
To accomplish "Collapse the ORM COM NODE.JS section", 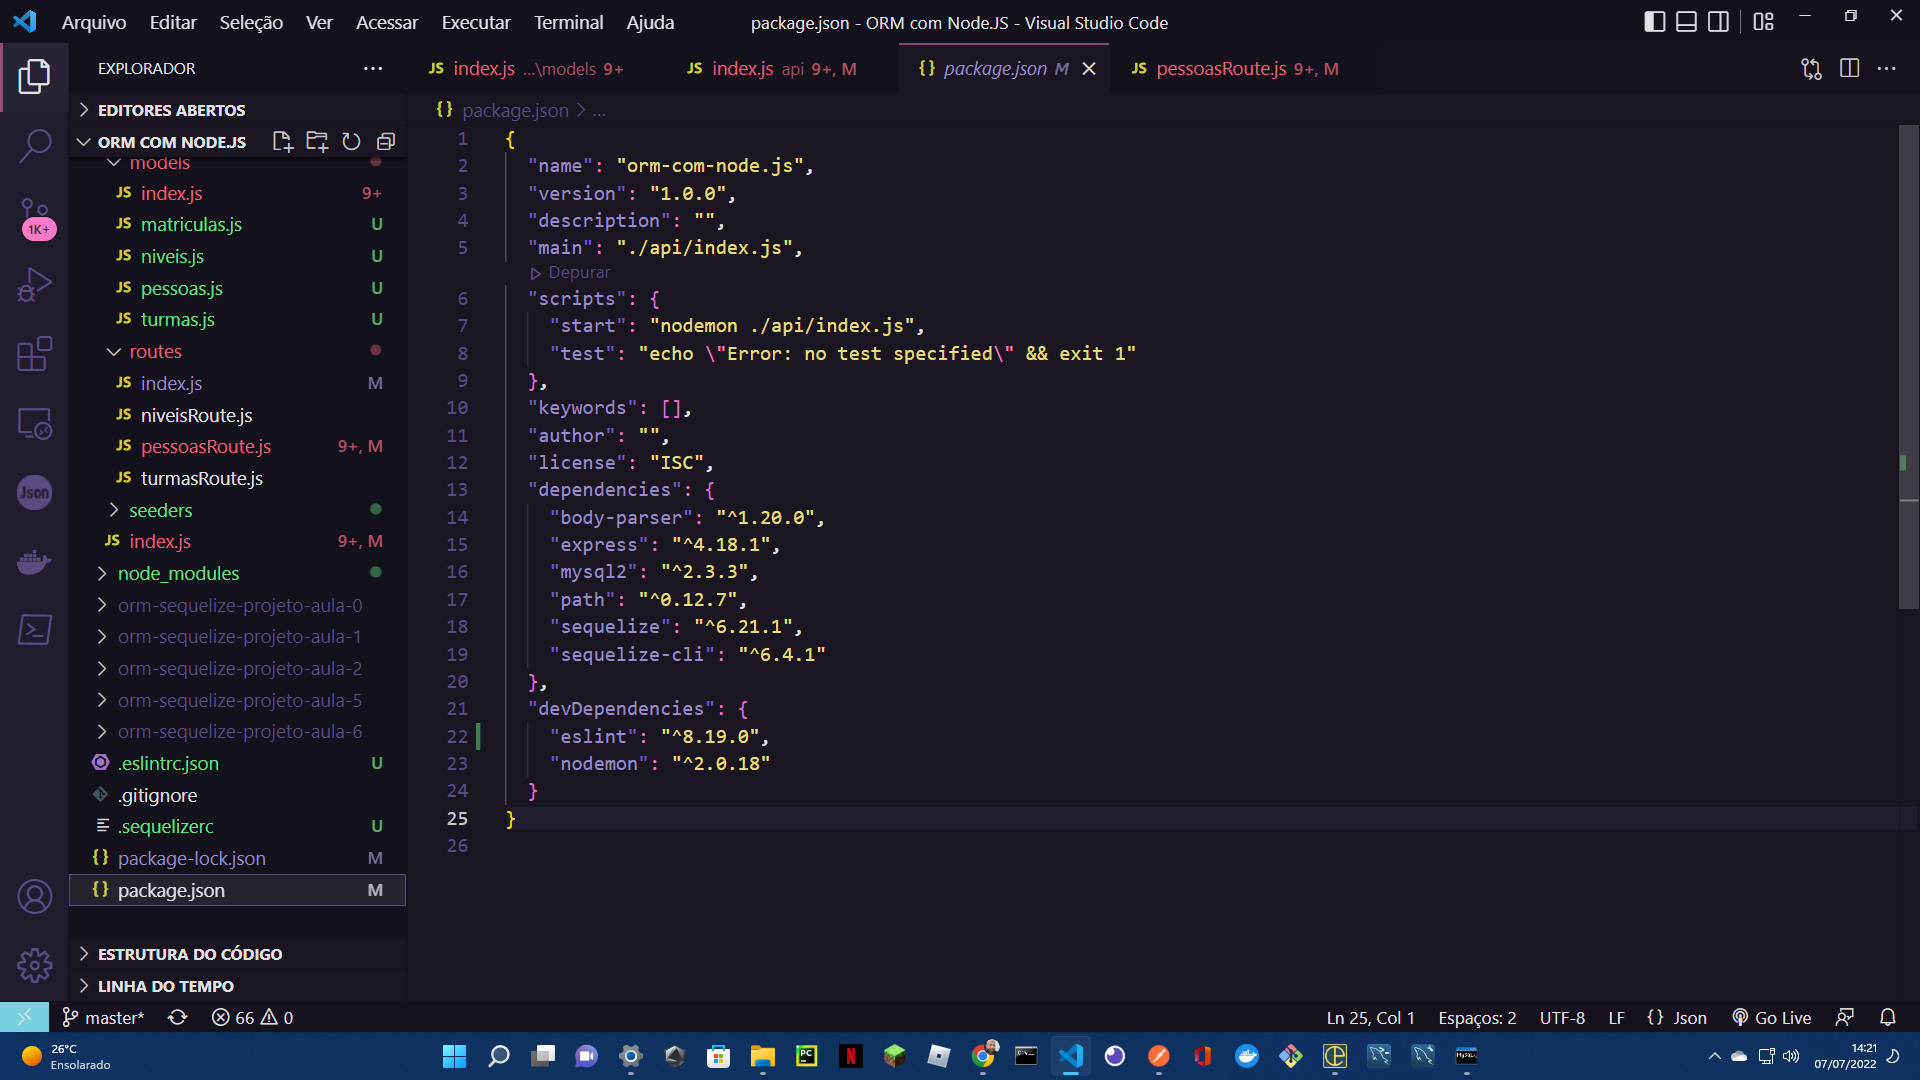I will pos(172,142).
